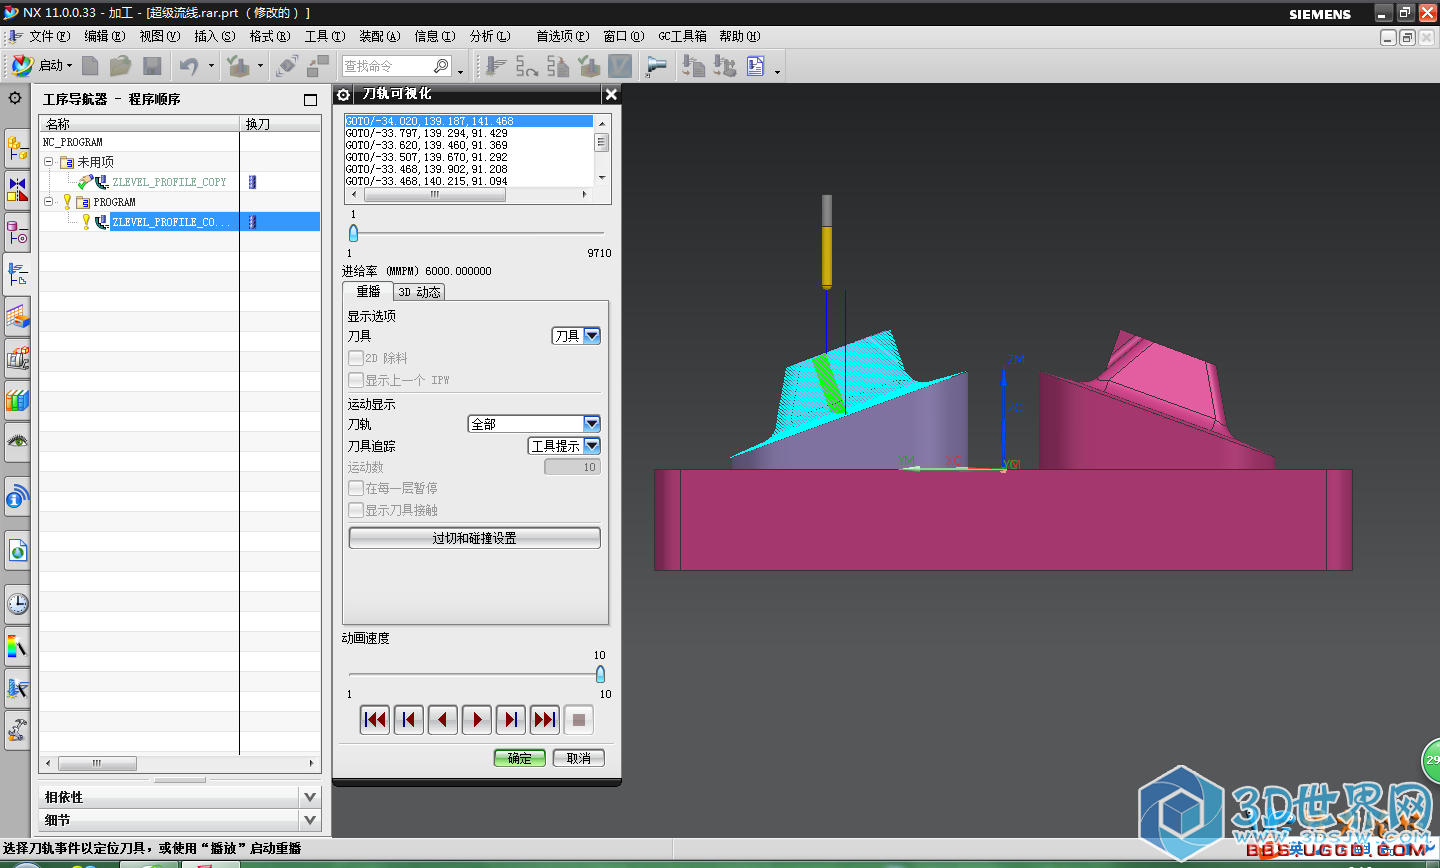The height and width of the screenshot is (868, 1440).
Task: Collapse the 未用项 tree node
Action: click(48, 162)
